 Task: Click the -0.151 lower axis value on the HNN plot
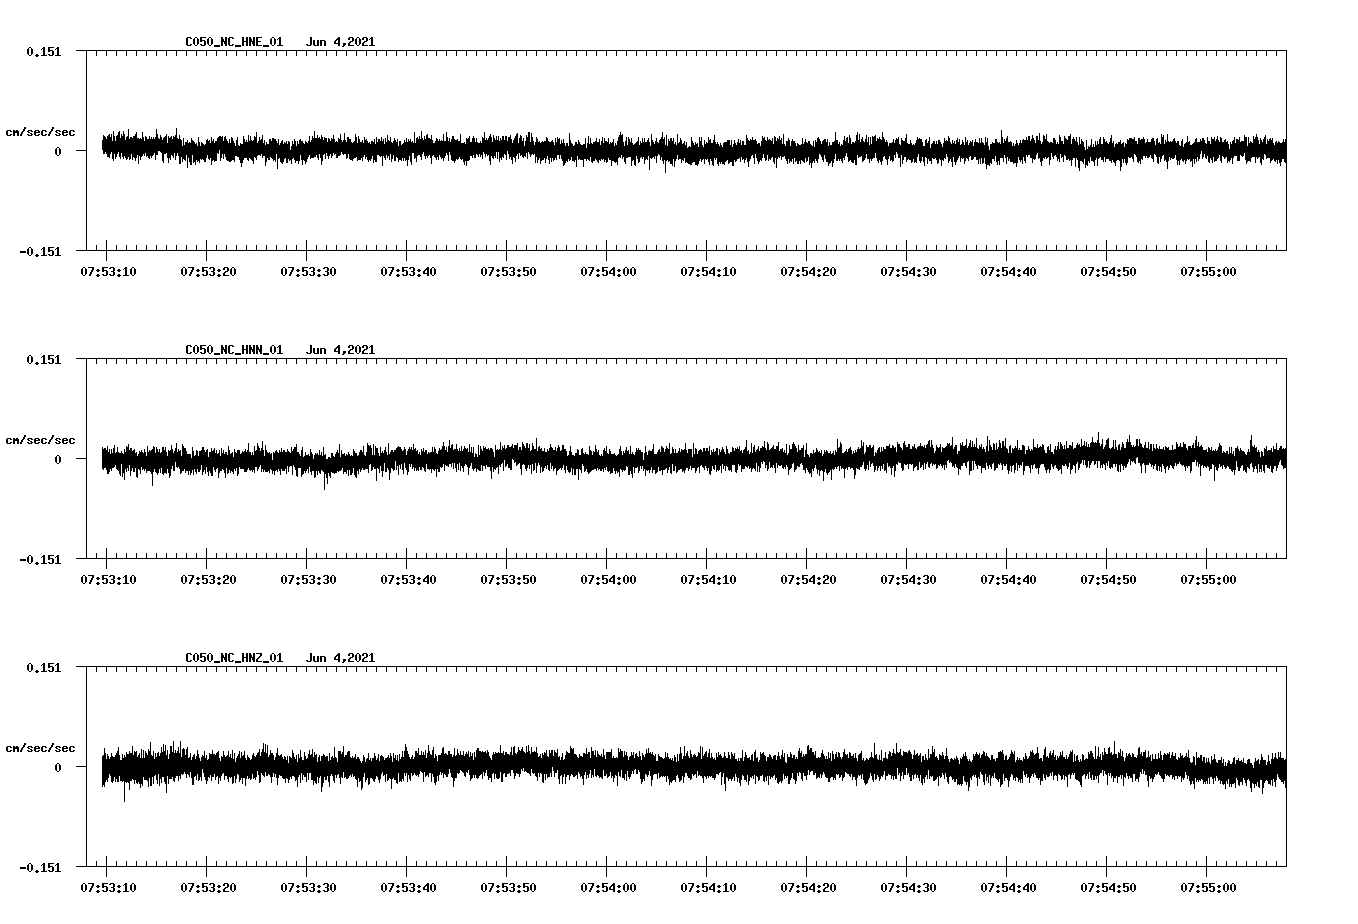click(40, 560)
